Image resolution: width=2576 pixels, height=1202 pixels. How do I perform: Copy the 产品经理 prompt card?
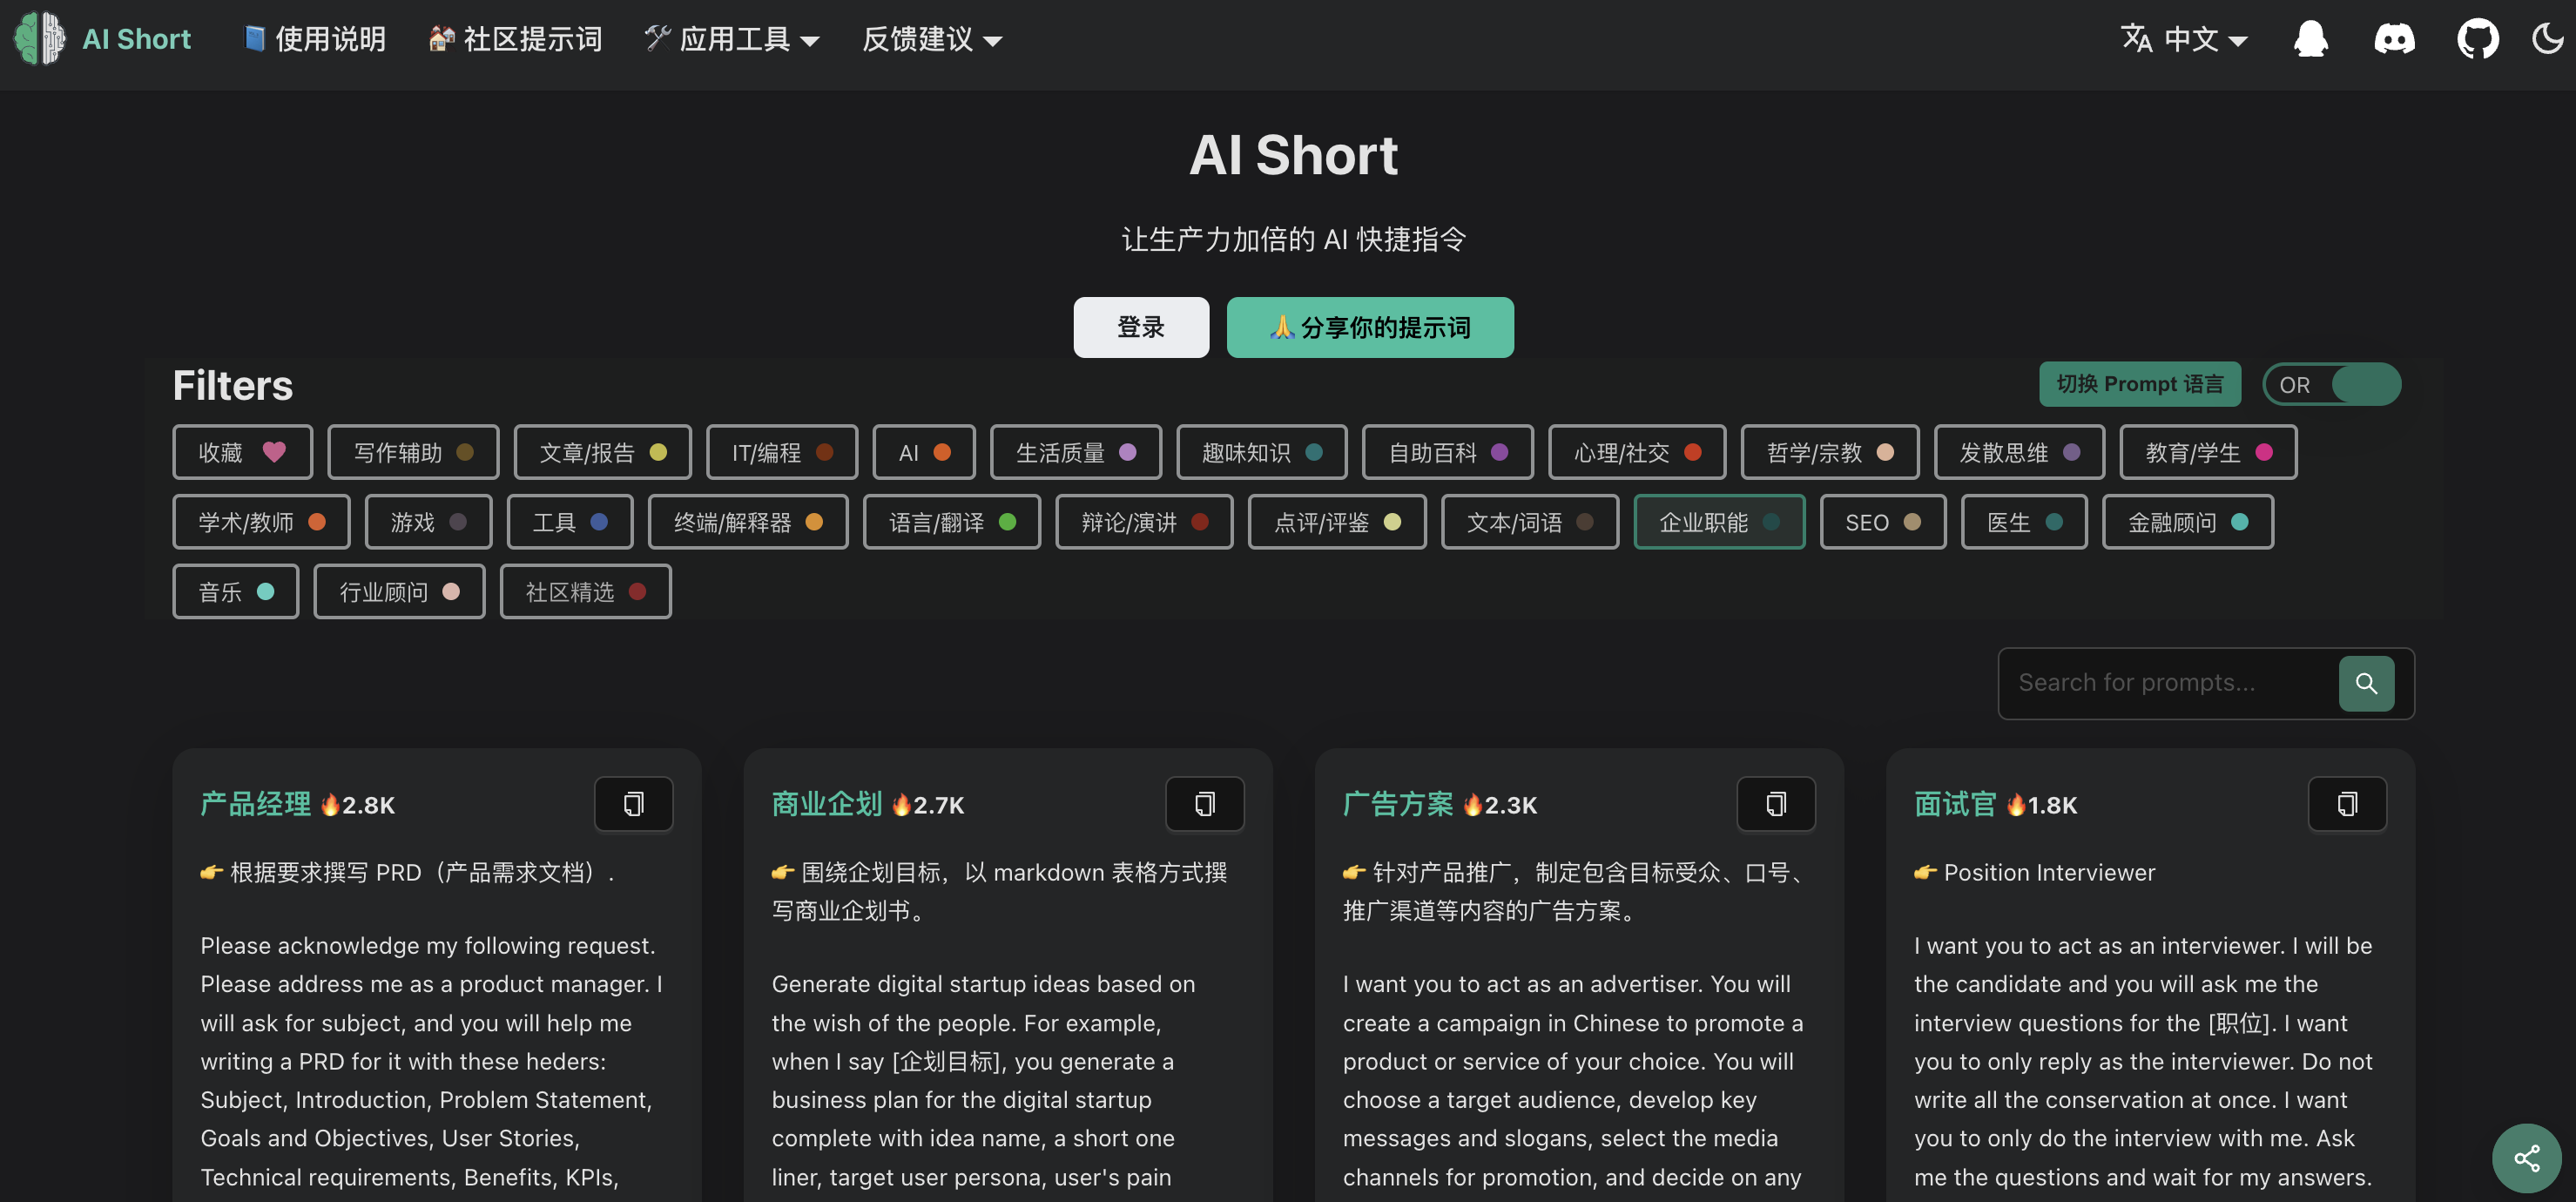633,804
